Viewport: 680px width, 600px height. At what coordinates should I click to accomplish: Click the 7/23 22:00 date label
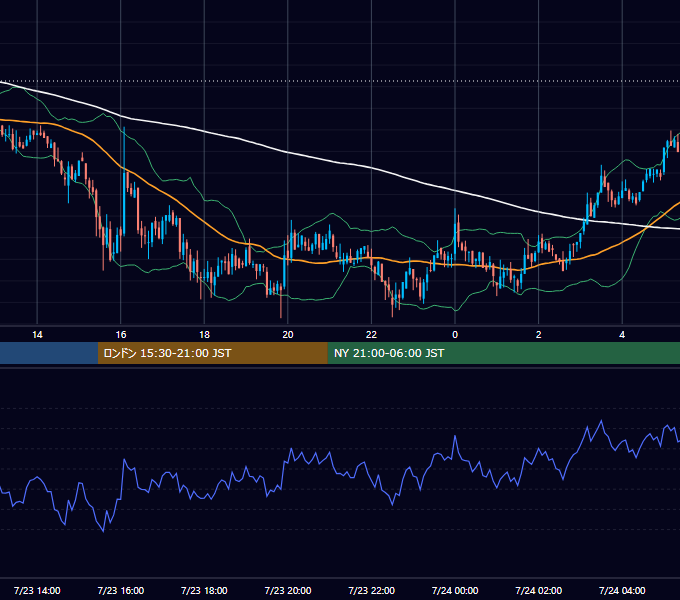click(371, 590)
